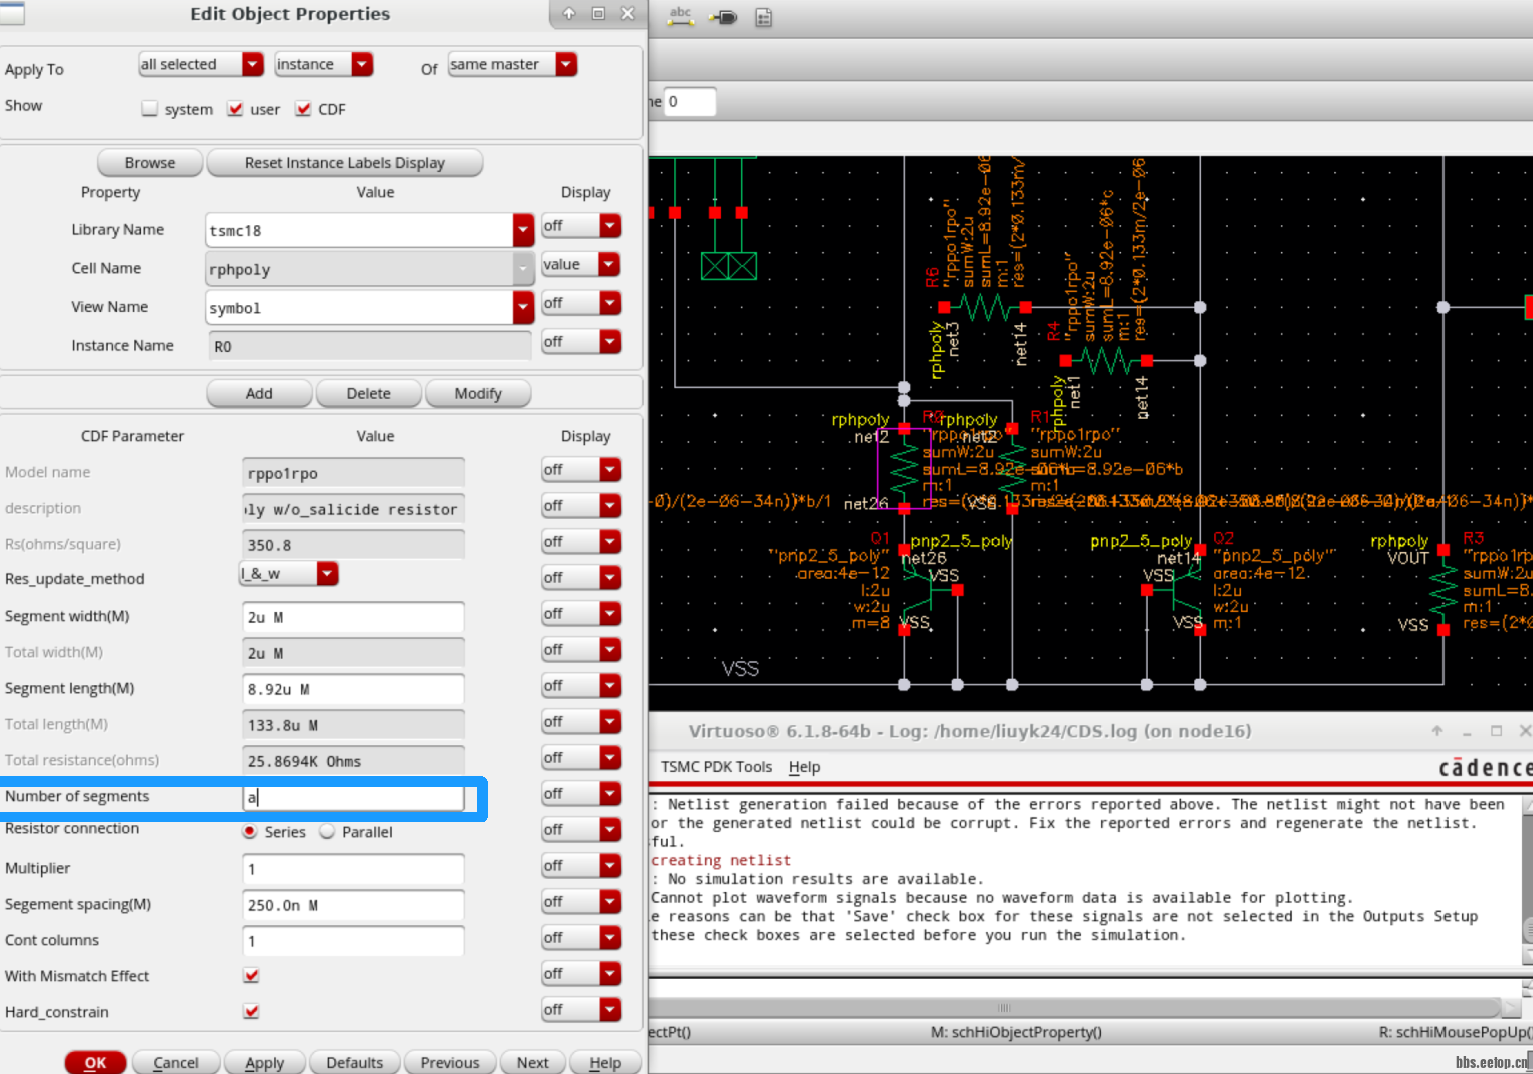Click the Segement spacing input field
Image resolution: width=1533 pixels, height=1074 pixels.
pos(353,905)
